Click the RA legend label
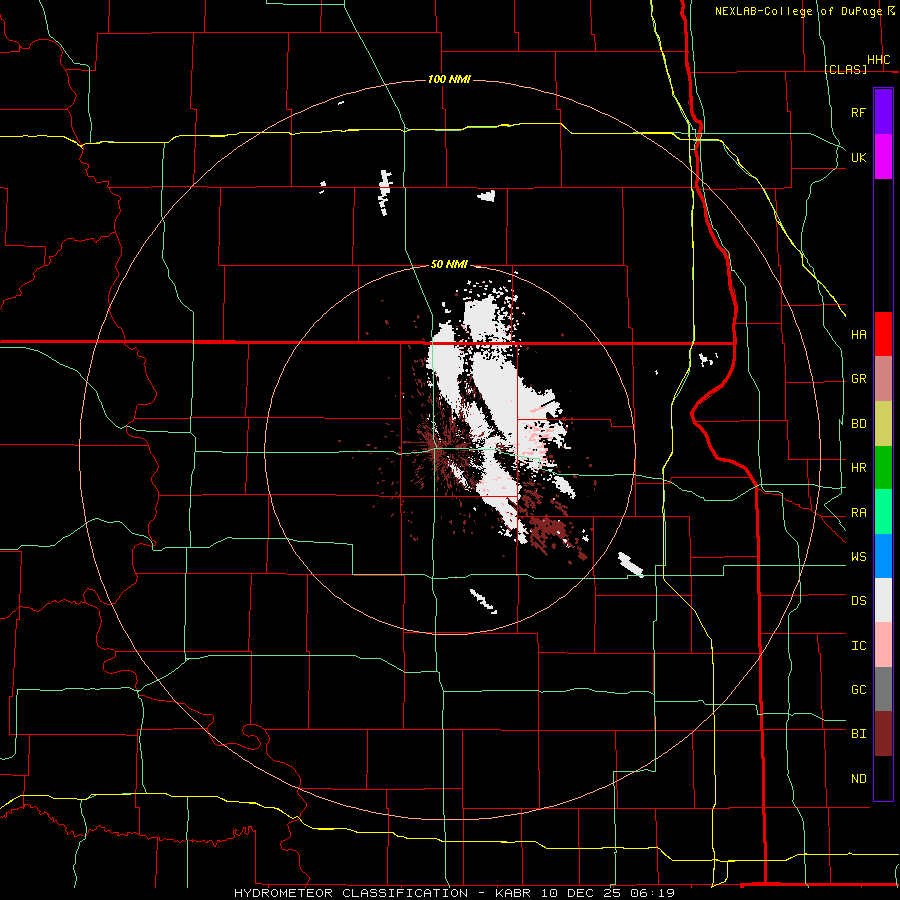The width and height of the screenshot is (900, 900). [x=858, y=513]
